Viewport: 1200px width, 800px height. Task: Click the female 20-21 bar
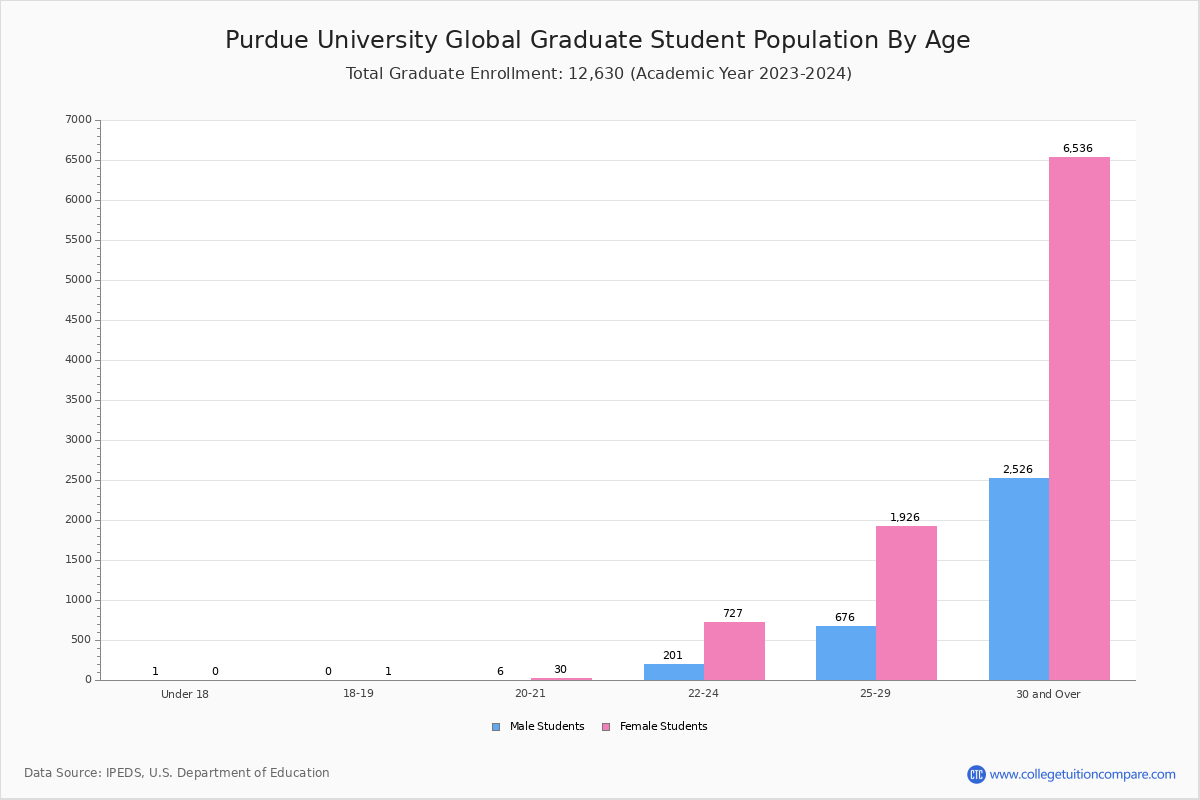pos(561,679)
